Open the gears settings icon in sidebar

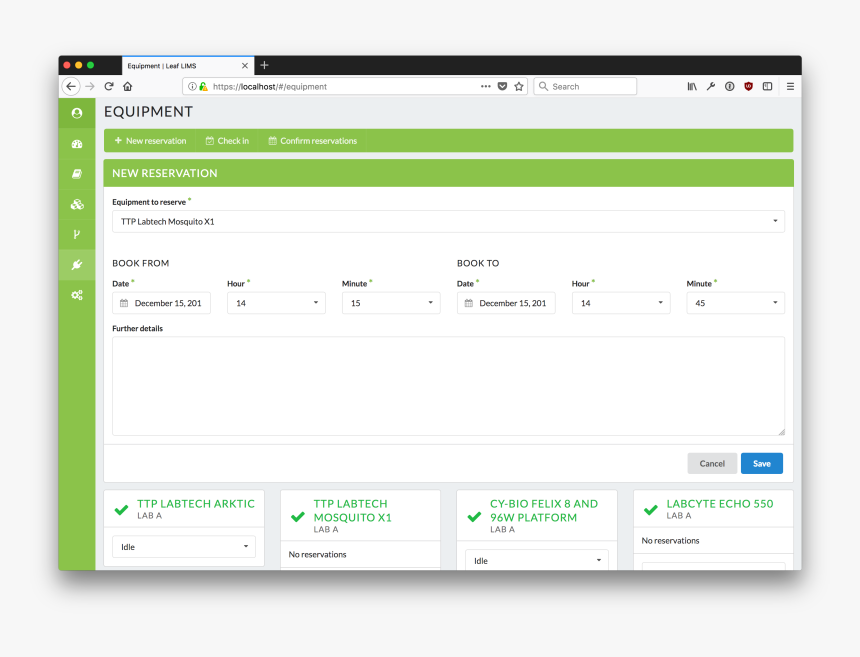coord(77,295)
